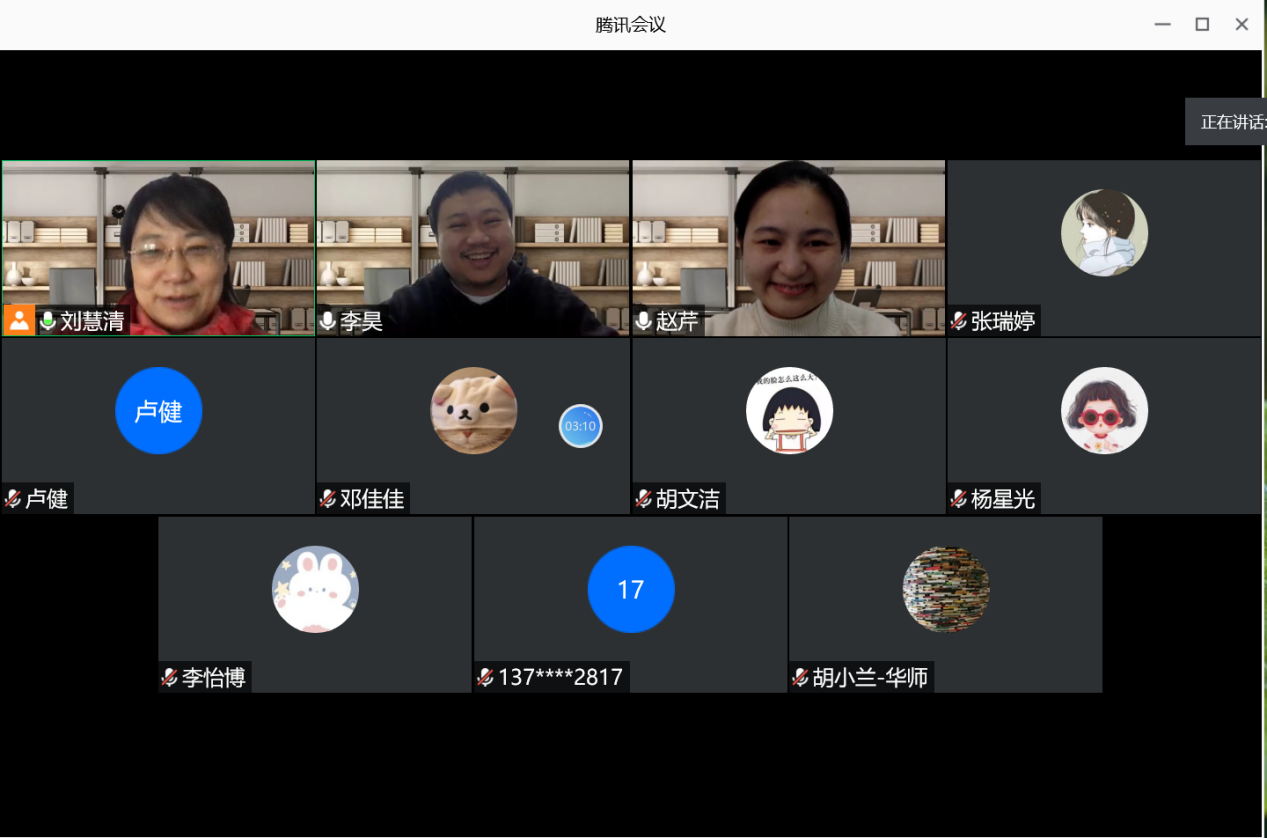Click muted mic icon for 胡小兰-华师
The height and width of the screenshot is (838, 1267).
pos(800,677)
